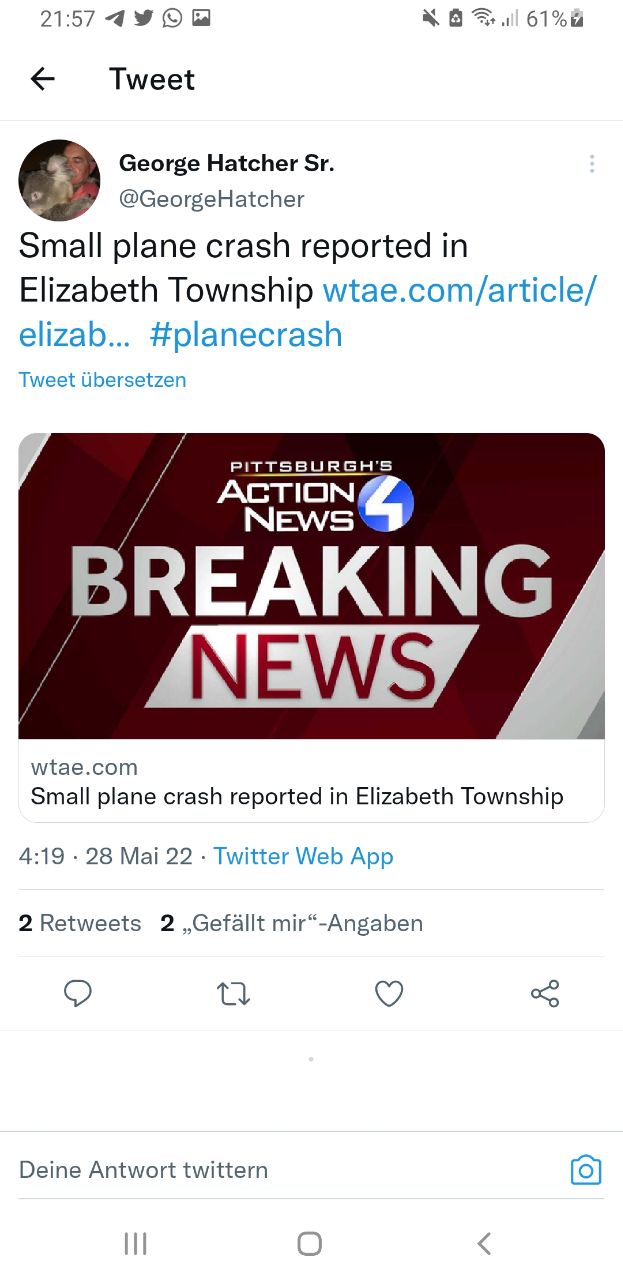Image resolution: width=623 pixels, height=1280 pixels.
Task: Open the reply comment icon
Action: click(x=78, y=993)
